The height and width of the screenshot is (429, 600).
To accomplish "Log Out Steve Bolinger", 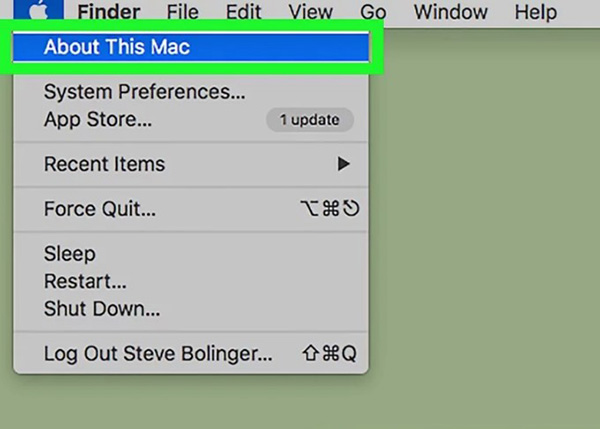I will 158,354.
